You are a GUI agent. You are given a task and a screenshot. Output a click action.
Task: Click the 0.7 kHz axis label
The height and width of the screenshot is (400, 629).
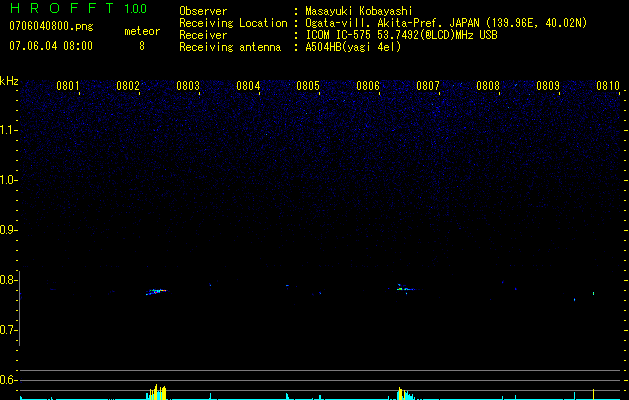[8, 330]
